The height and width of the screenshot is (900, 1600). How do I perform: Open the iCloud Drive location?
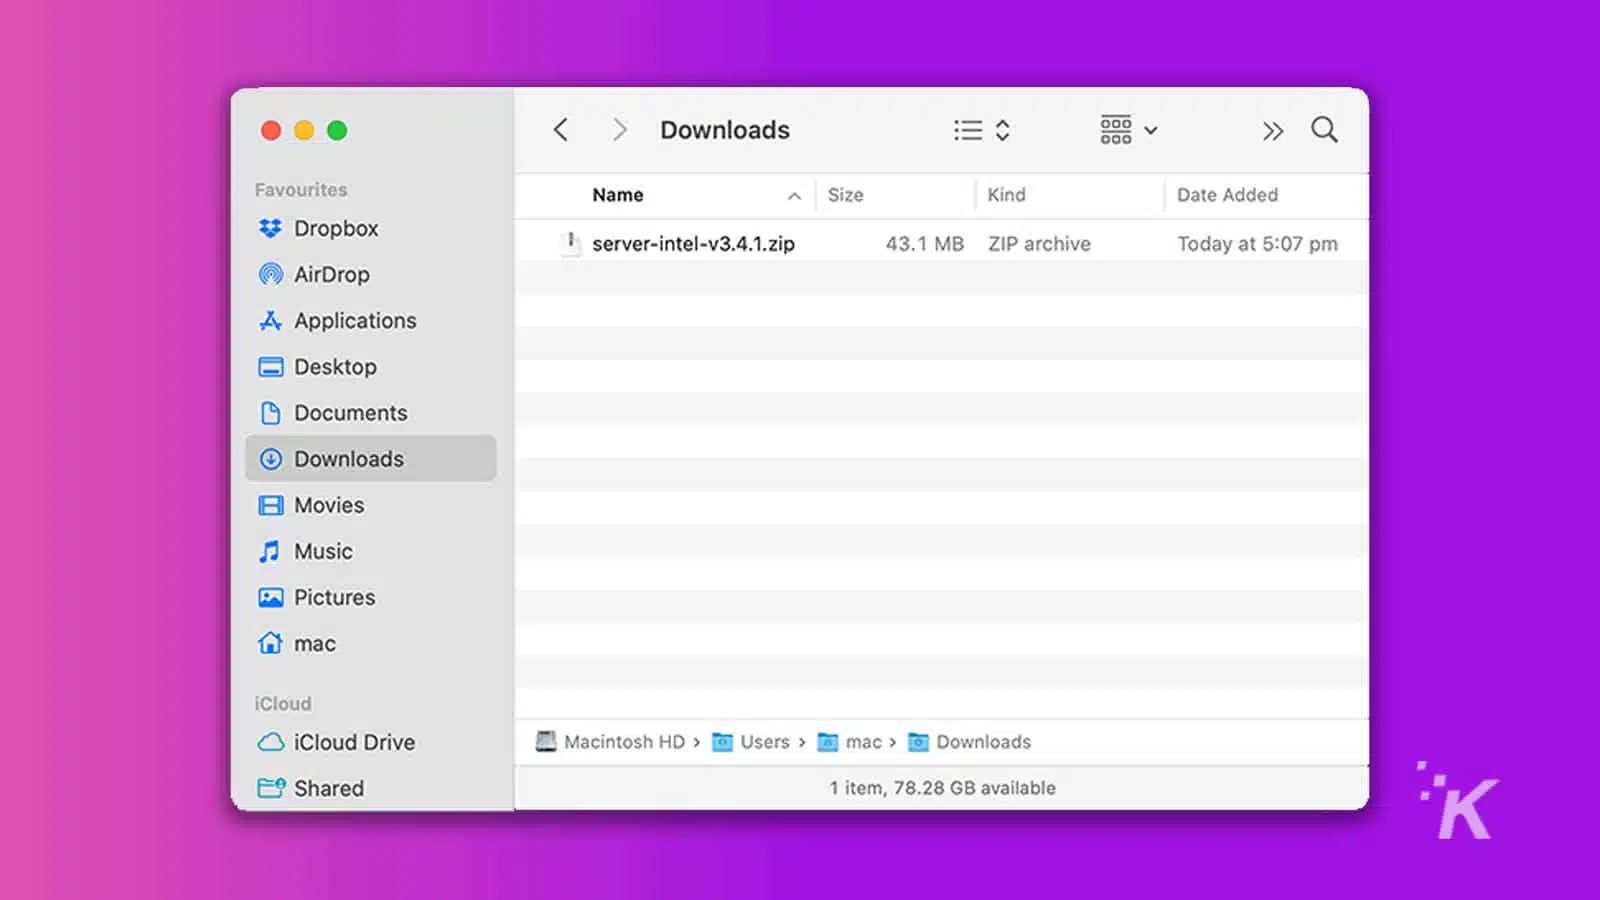click(x=353, y=742)
